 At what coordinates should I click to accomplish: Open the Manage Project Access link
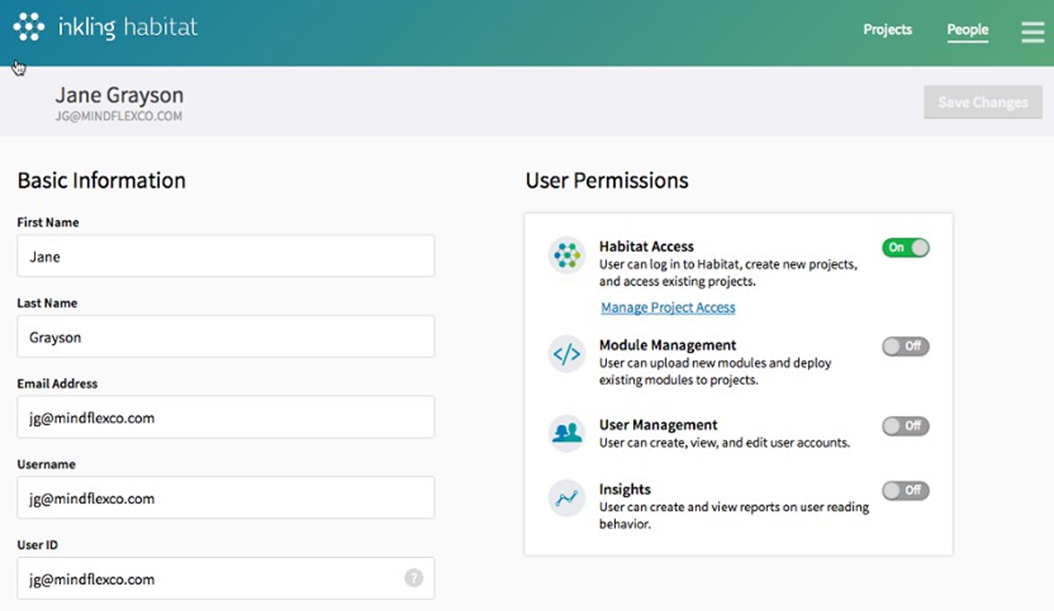click(667, 307)
